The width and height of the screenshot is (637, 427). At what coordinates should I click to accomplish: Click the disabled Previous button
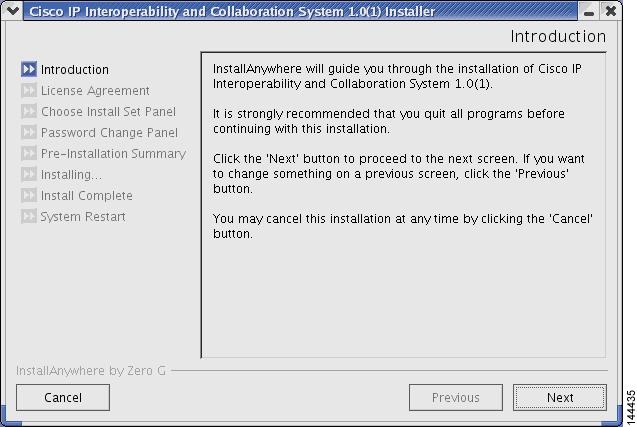[455, 397]
